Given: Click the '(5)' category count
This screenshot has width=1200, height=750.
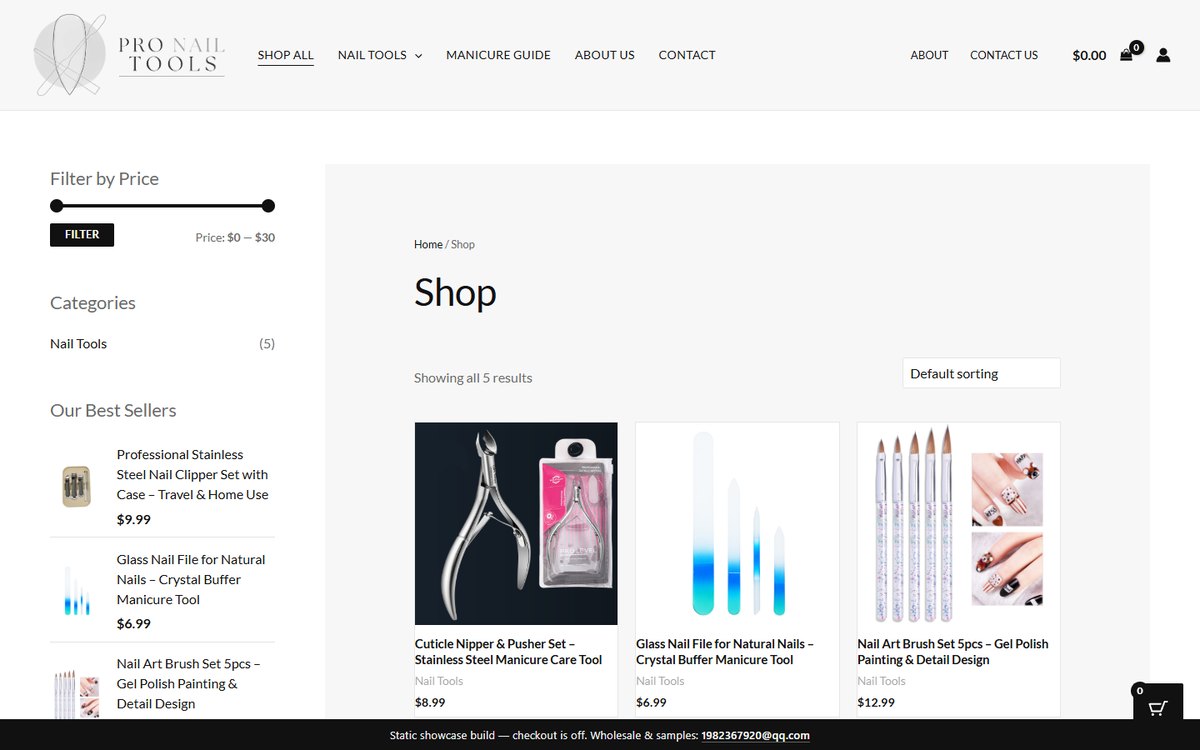Looking at the screenshot, I should (267, 343).
